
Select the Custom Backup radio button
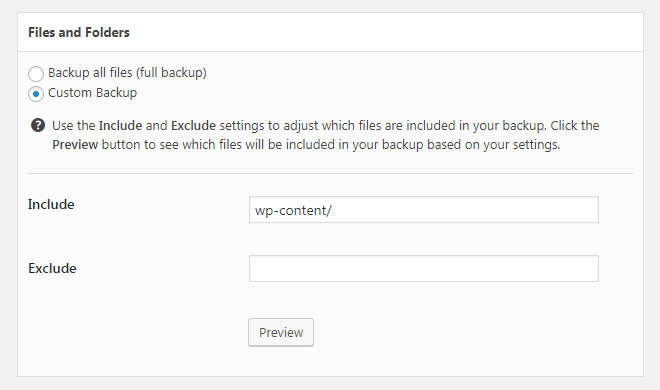[36, 94]
